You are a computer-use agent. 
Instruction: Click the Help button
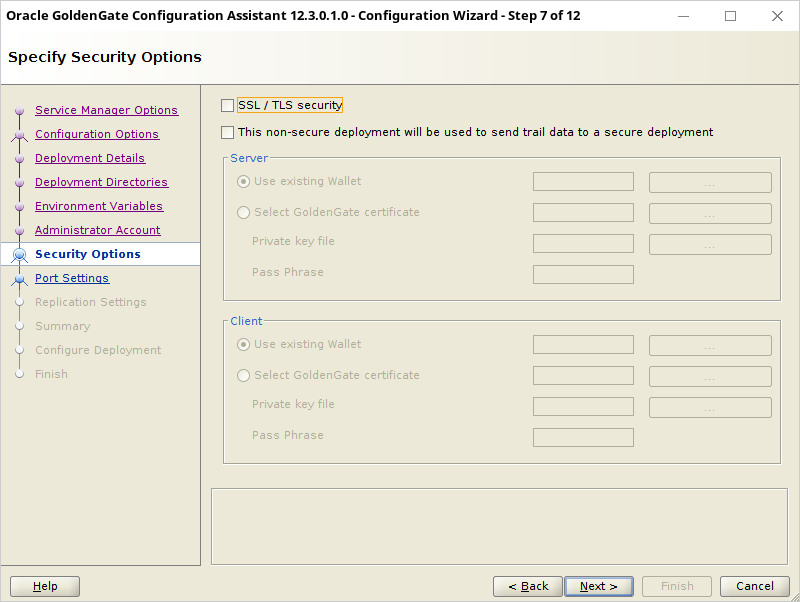[45, 586]
